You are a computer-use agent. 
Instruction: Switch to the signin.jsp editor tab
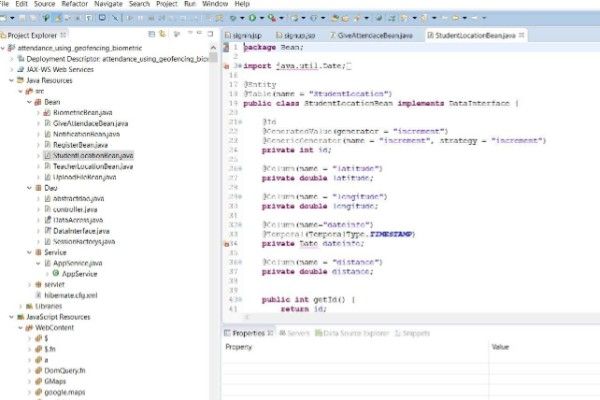pyautogui.click(x=243, y=35)
